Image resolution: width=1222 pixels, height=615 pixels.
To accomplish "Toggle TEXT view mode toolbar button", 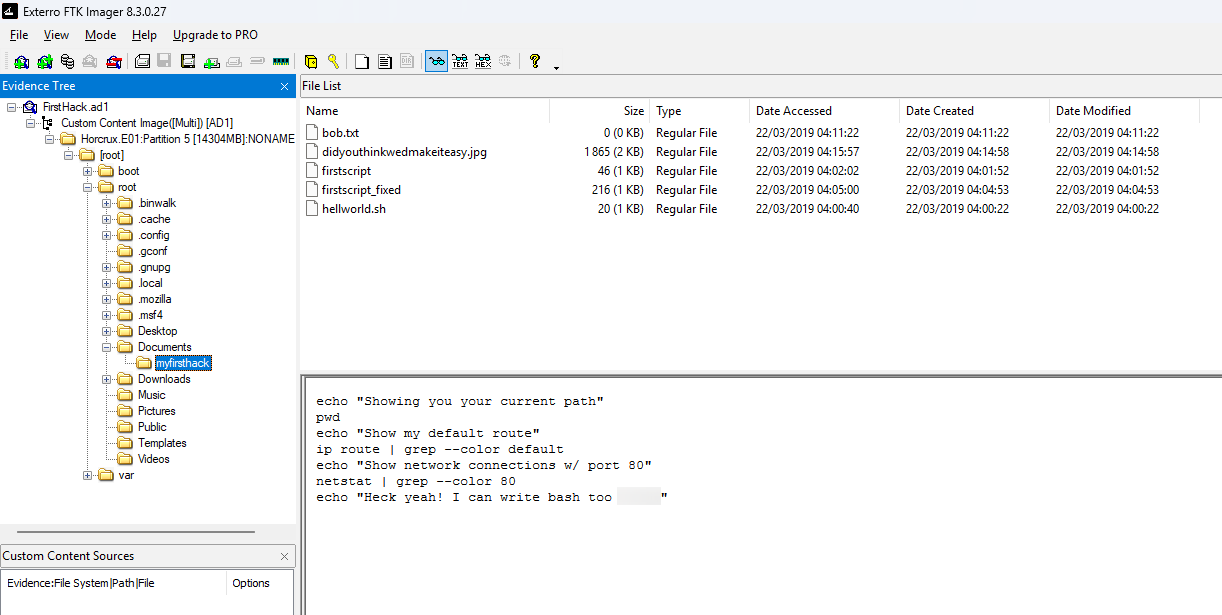I will (x=460, y=61).
